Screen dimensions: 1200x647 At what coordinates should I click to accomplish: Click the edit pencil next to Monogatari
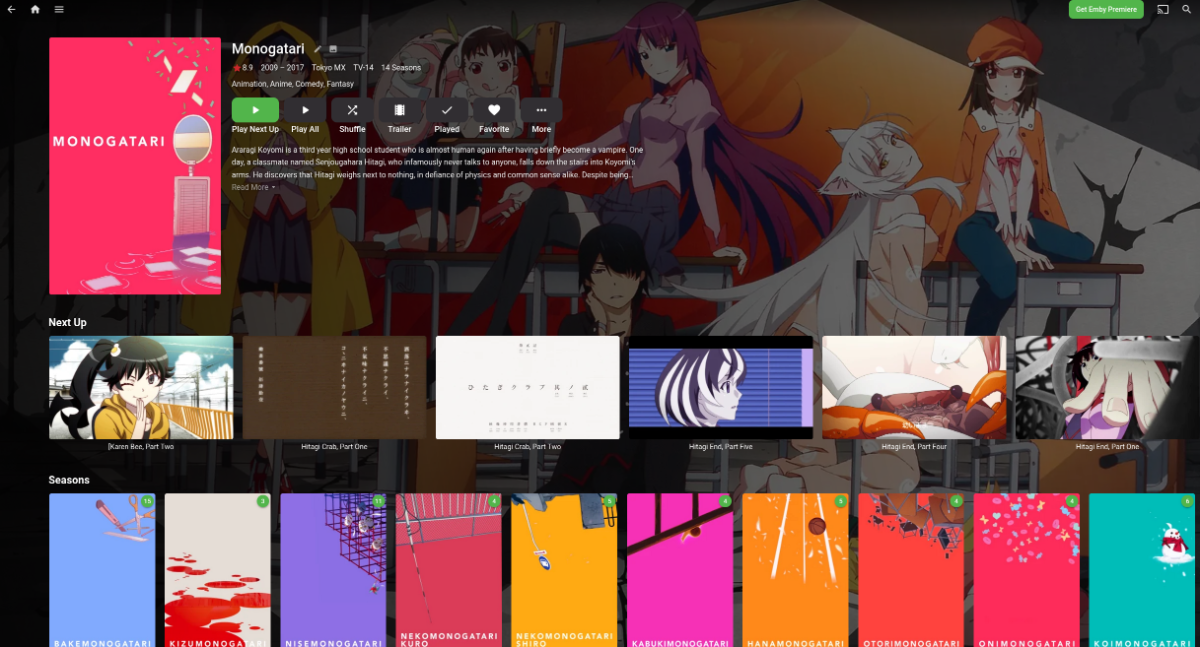(x=318, y=49)
